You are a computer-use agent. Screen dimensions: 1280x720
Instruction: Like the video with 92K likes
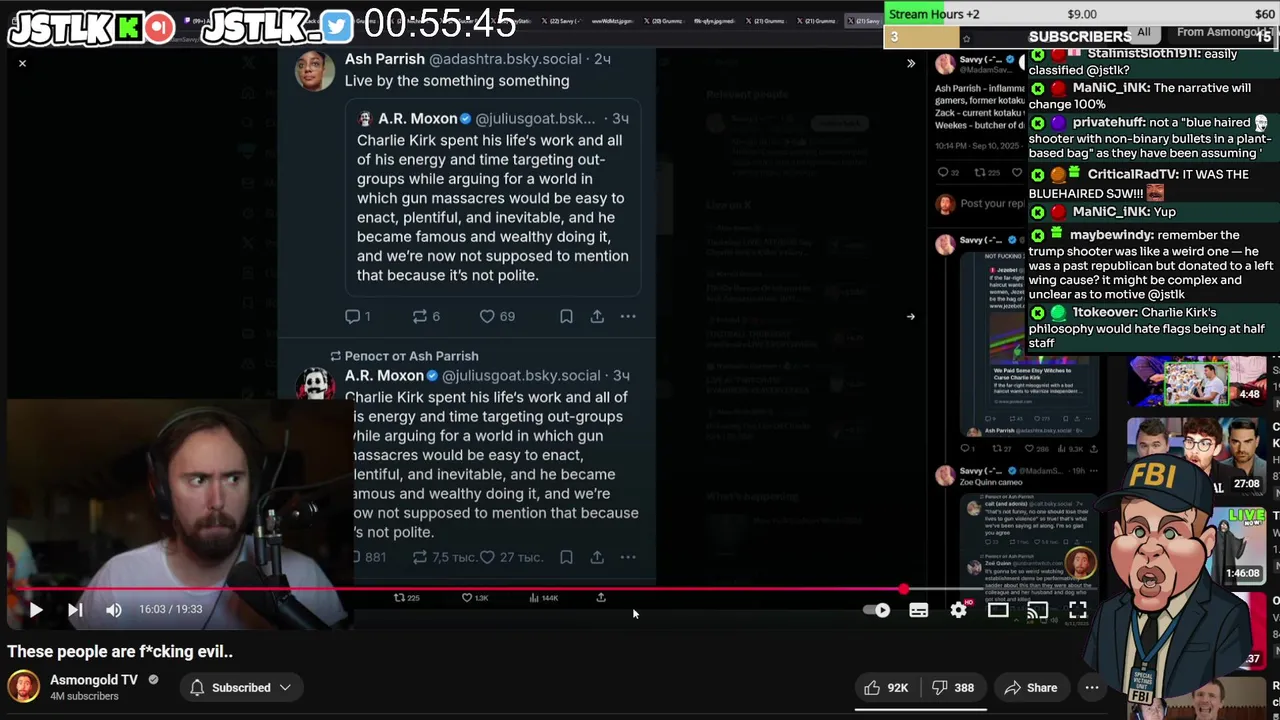pos(886,688)
